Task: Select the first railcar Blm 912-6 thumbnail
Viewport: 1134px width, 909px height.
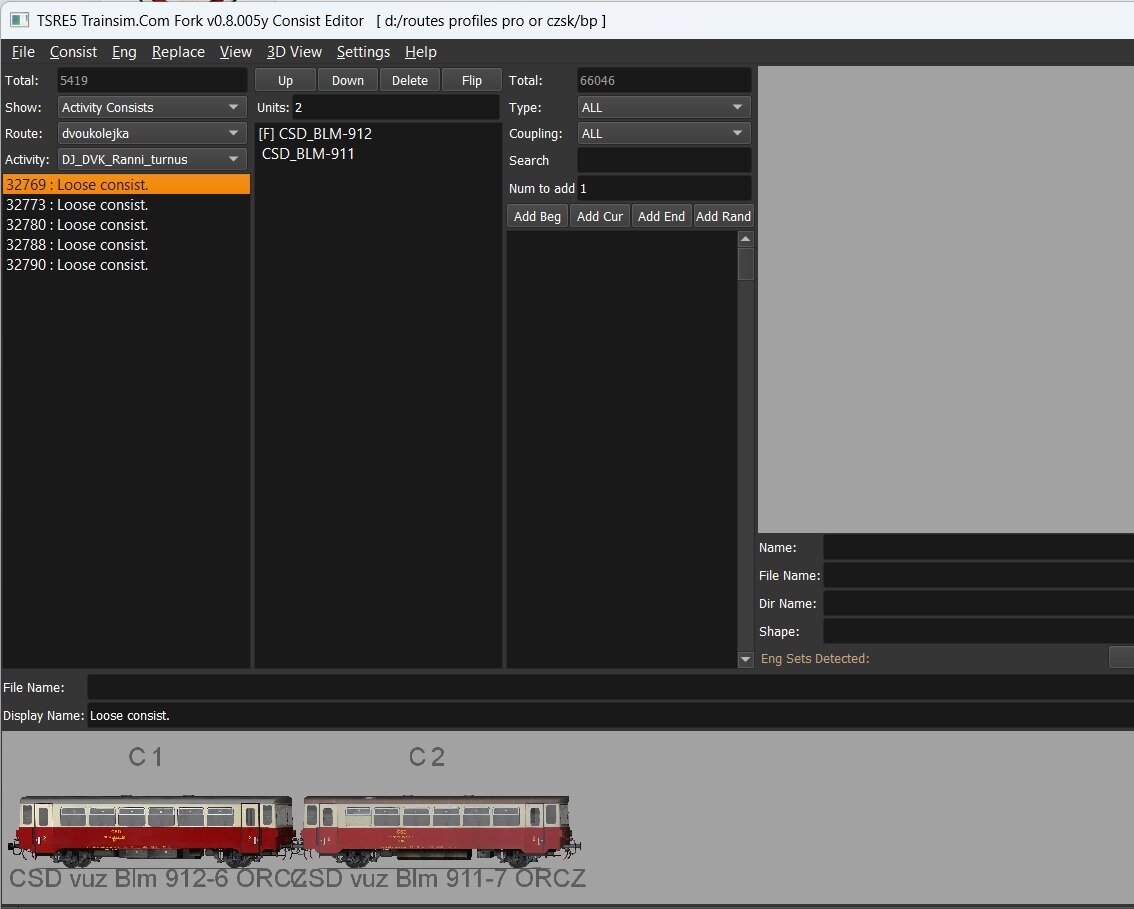Action: click(x=154, y=829)
